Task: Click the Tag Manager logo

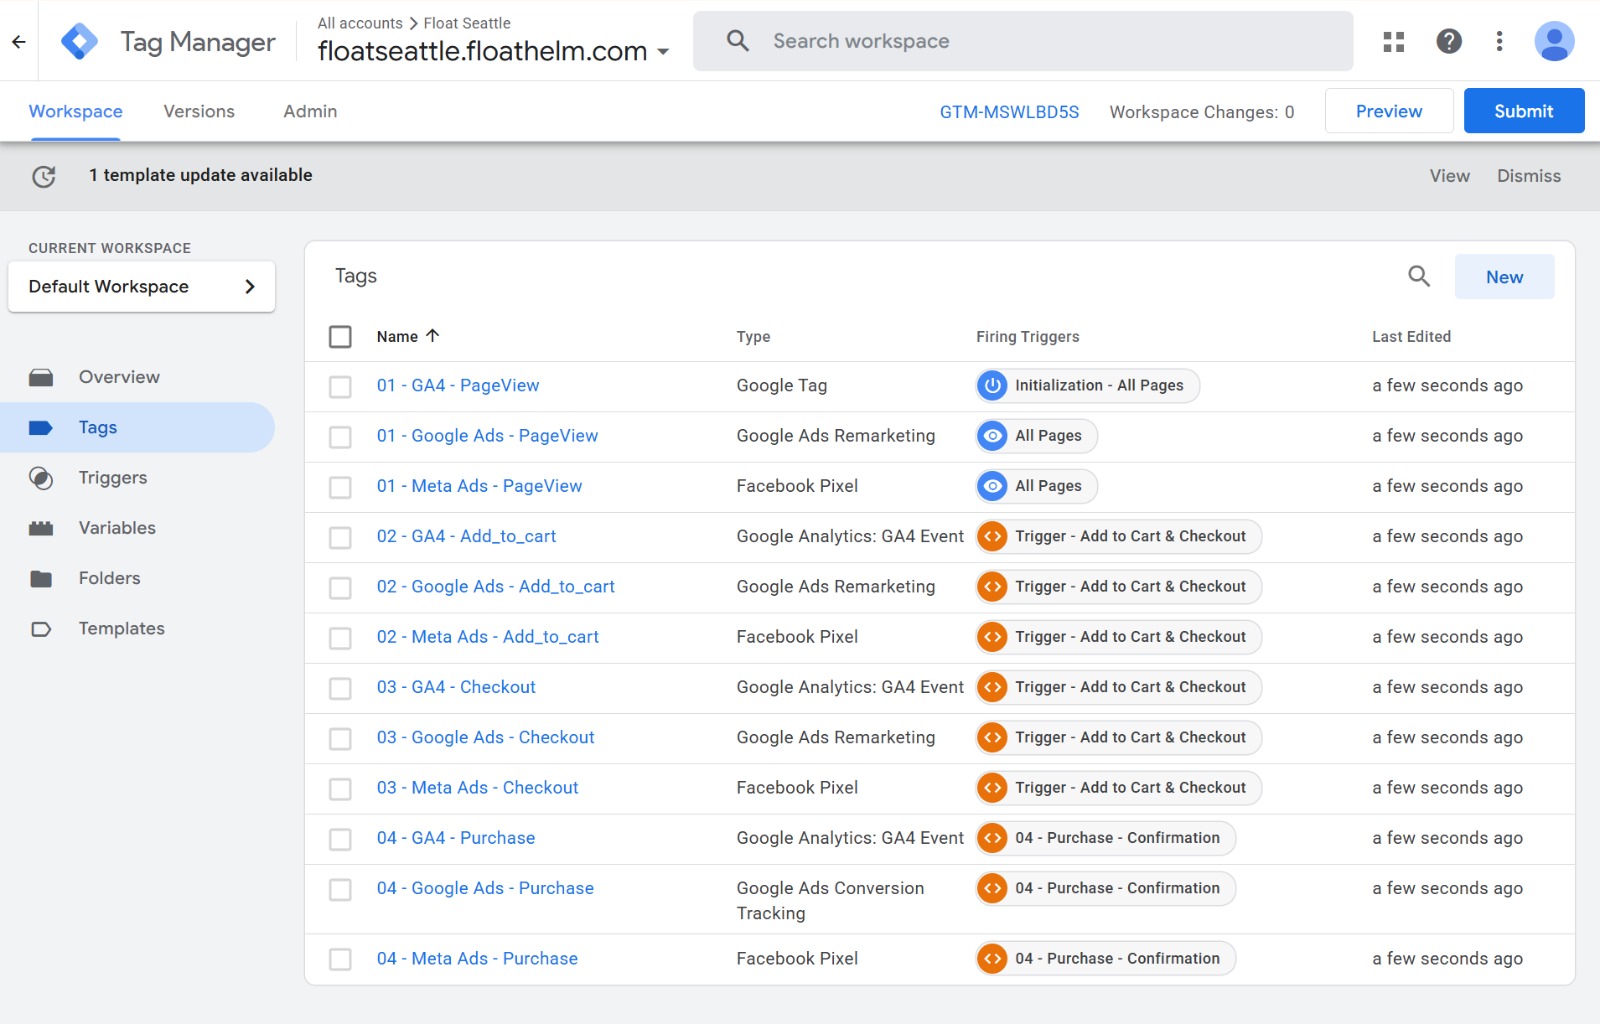Action: (79, 41)
